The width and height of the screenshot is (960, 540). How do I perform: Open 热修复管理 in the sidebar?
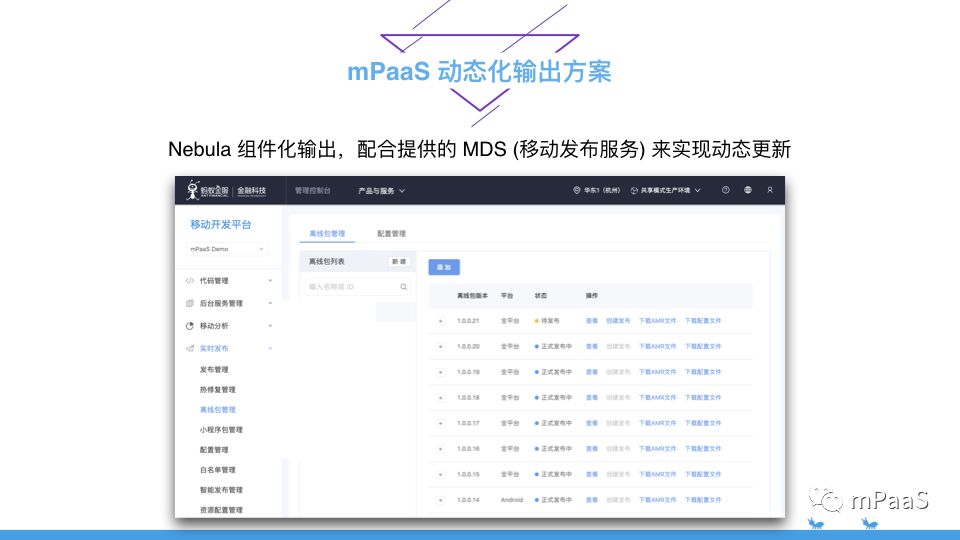pyautogui.click(x=217, y=390)
